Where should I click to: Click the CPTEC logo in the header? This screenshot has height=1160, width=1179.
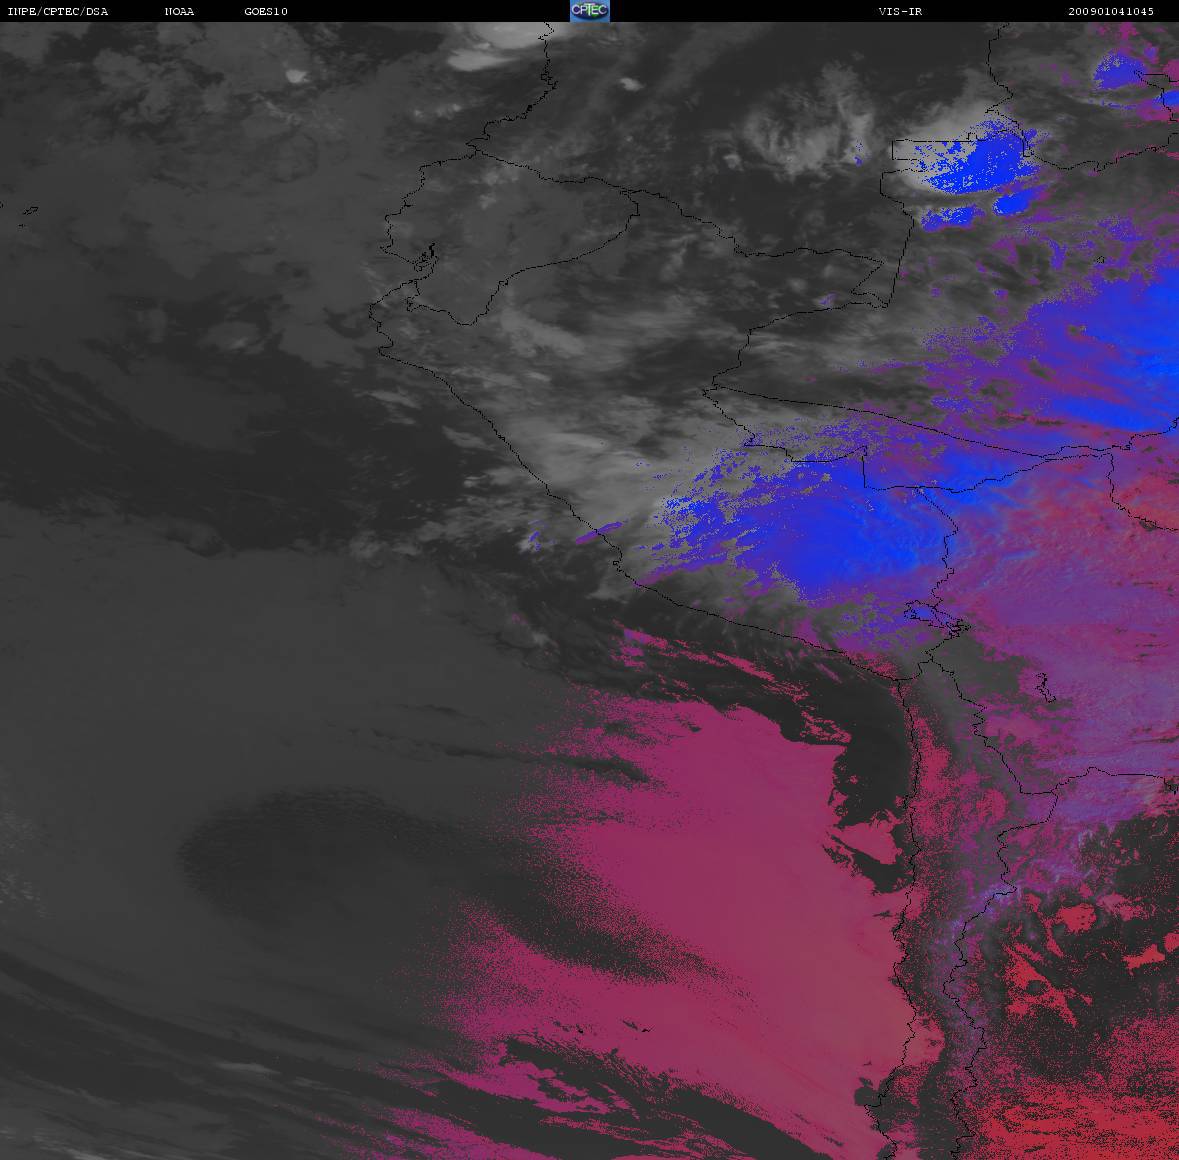click(589, 11)
